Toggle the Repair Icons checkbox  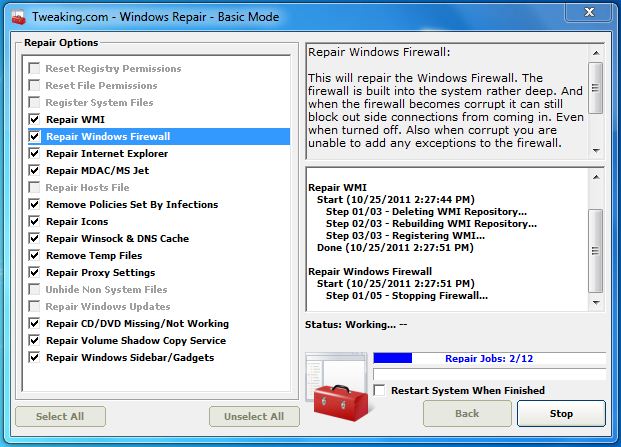tap(34, 221)
